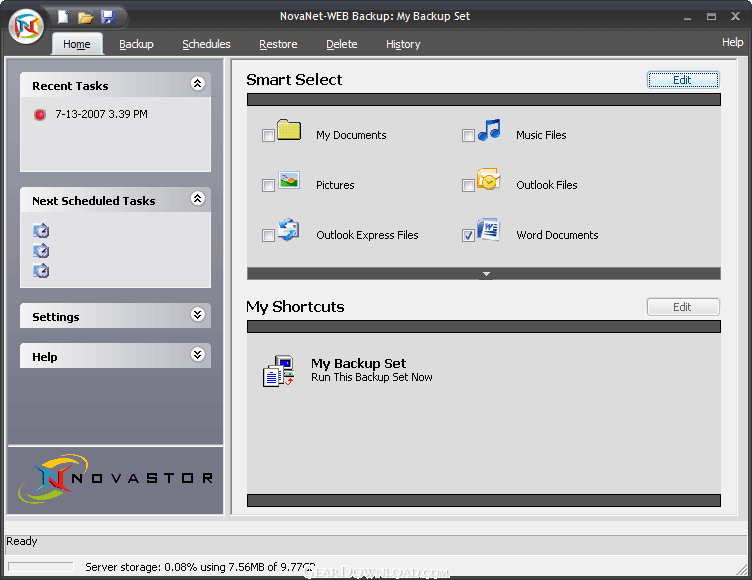Click Edit button for My Shortcuts
This screenshot has width=752, height=580.
click(683, 307)
